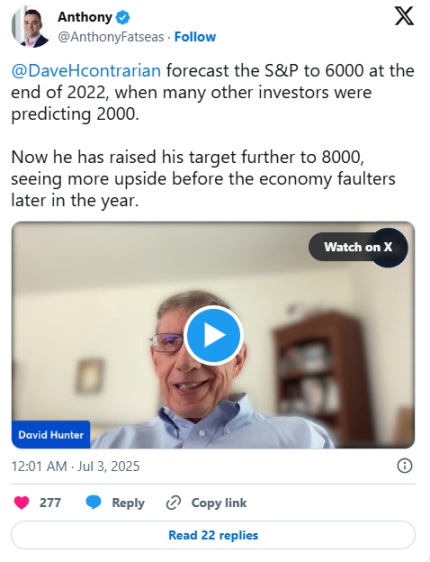Click the 277 likes count
This screenshot has width=430, height=562.
pyautogui.click(x=50, y=503)
